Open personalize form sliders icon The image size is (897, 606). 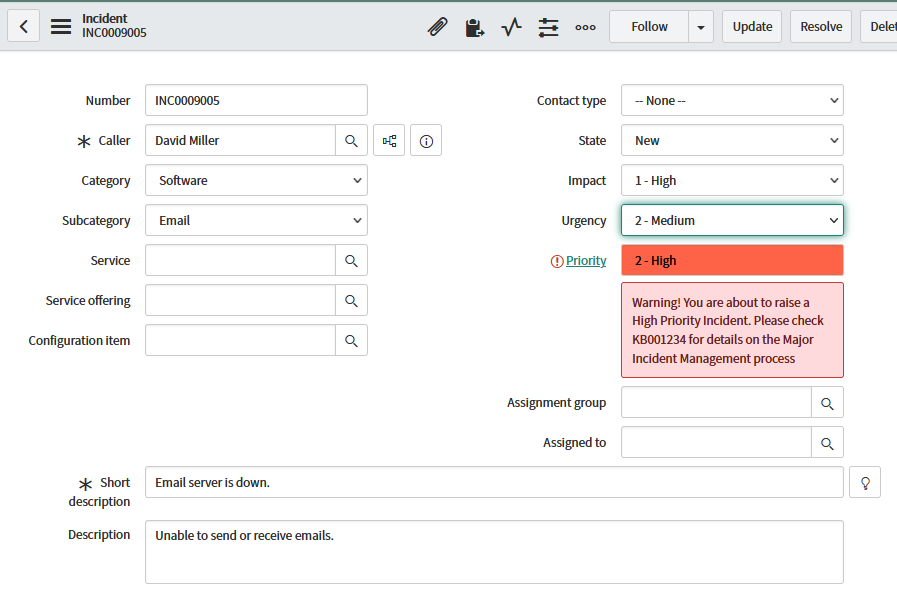tap(548, 27)
